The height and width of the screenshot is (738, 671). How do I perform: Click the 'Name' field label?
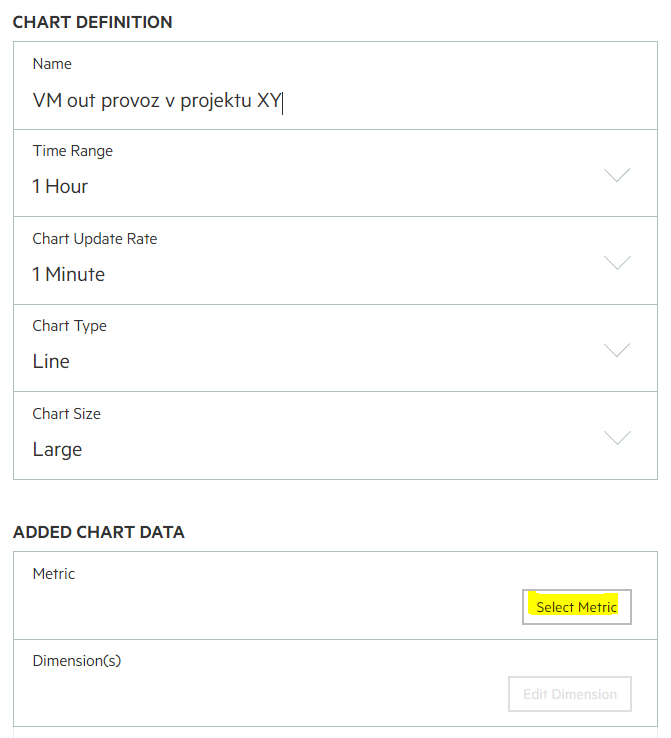[52, 64]
